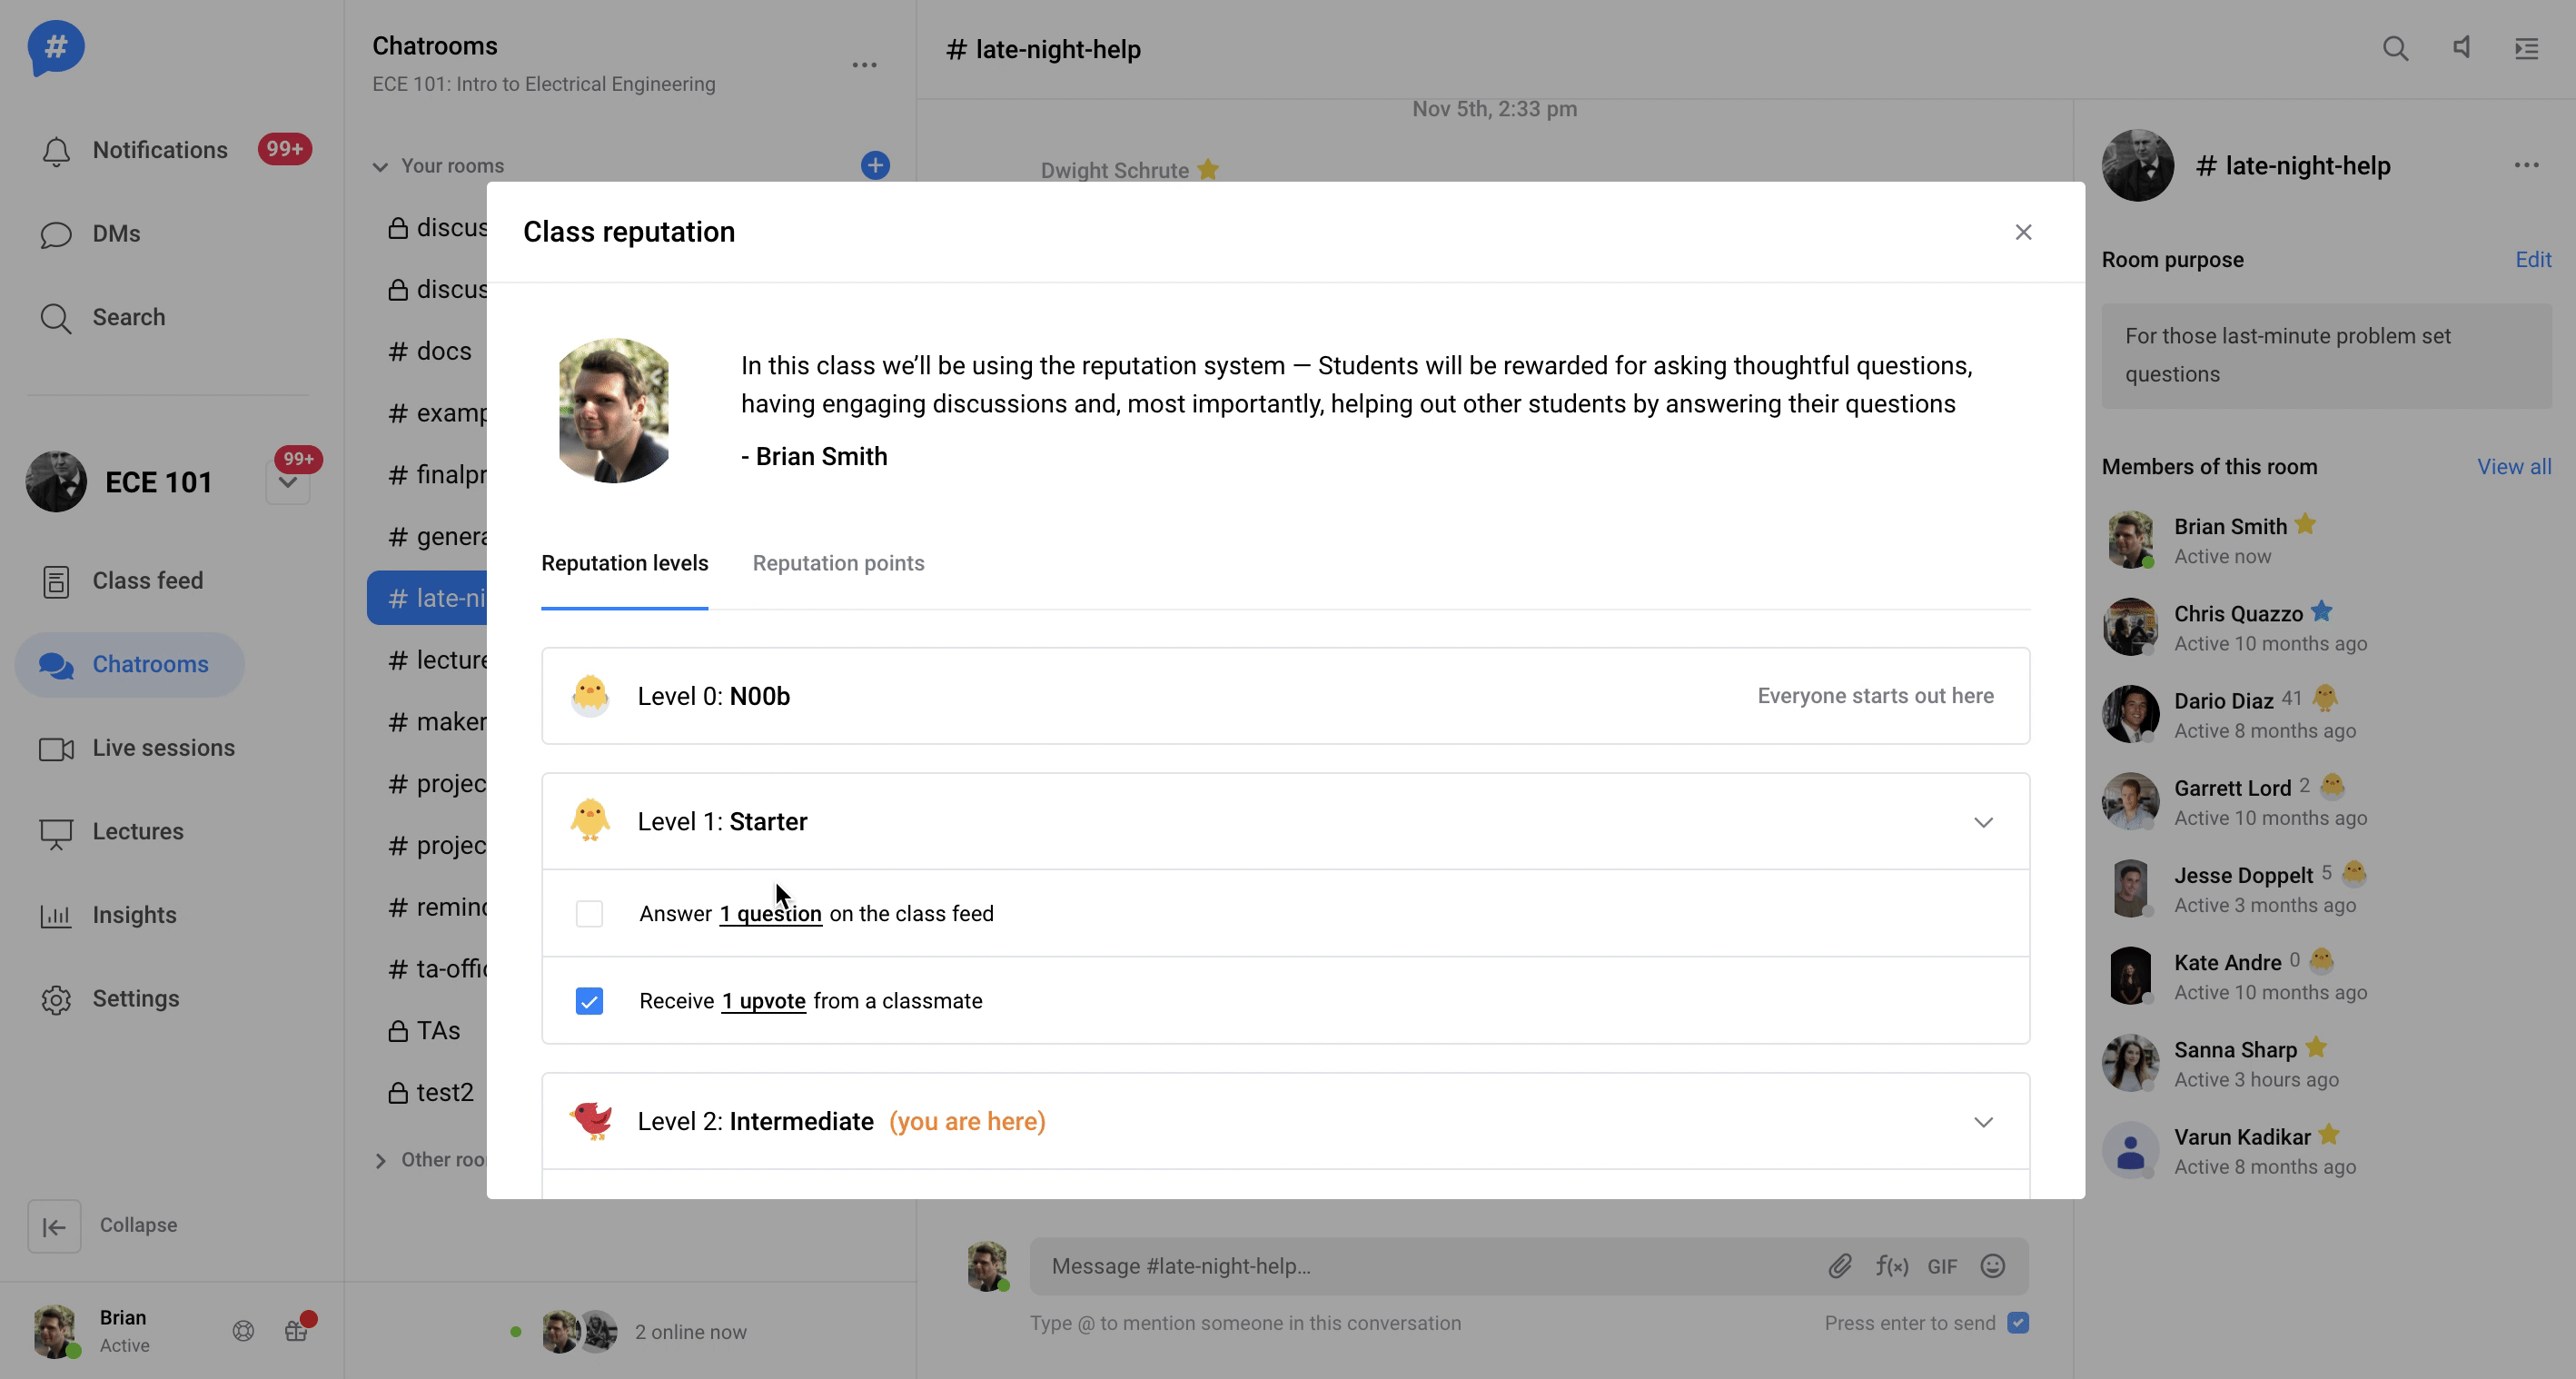
Task: Uncheck the "Receive 1 upvote" checkbox
Action: [x=589, y=1001]
